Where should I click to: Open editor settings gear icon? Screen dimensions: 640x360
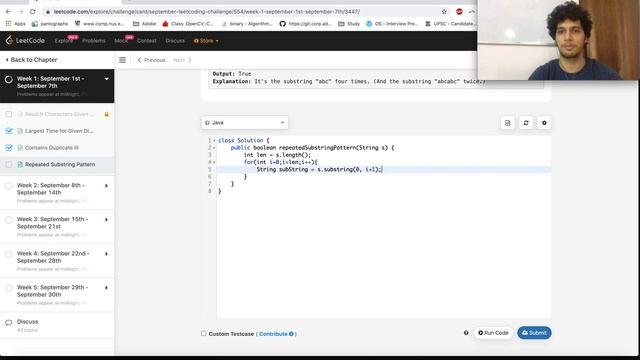coord(544,123)
